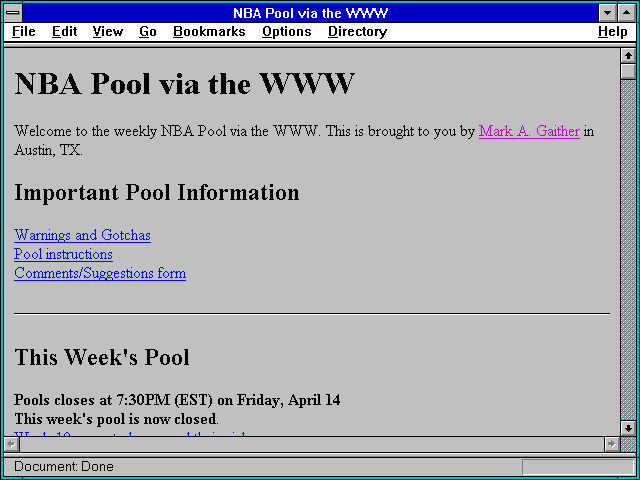
Task: Click the 'NBA Pool via the WWW' page heading
Action: 184,84
